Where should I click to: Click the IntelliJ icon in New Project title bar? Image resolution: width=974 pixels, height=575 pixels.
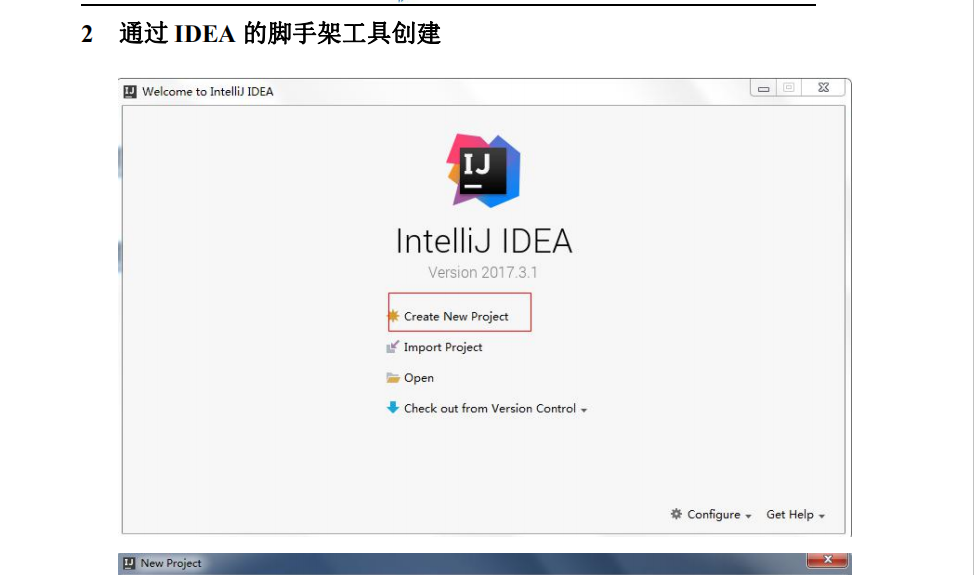pos(129,563)
